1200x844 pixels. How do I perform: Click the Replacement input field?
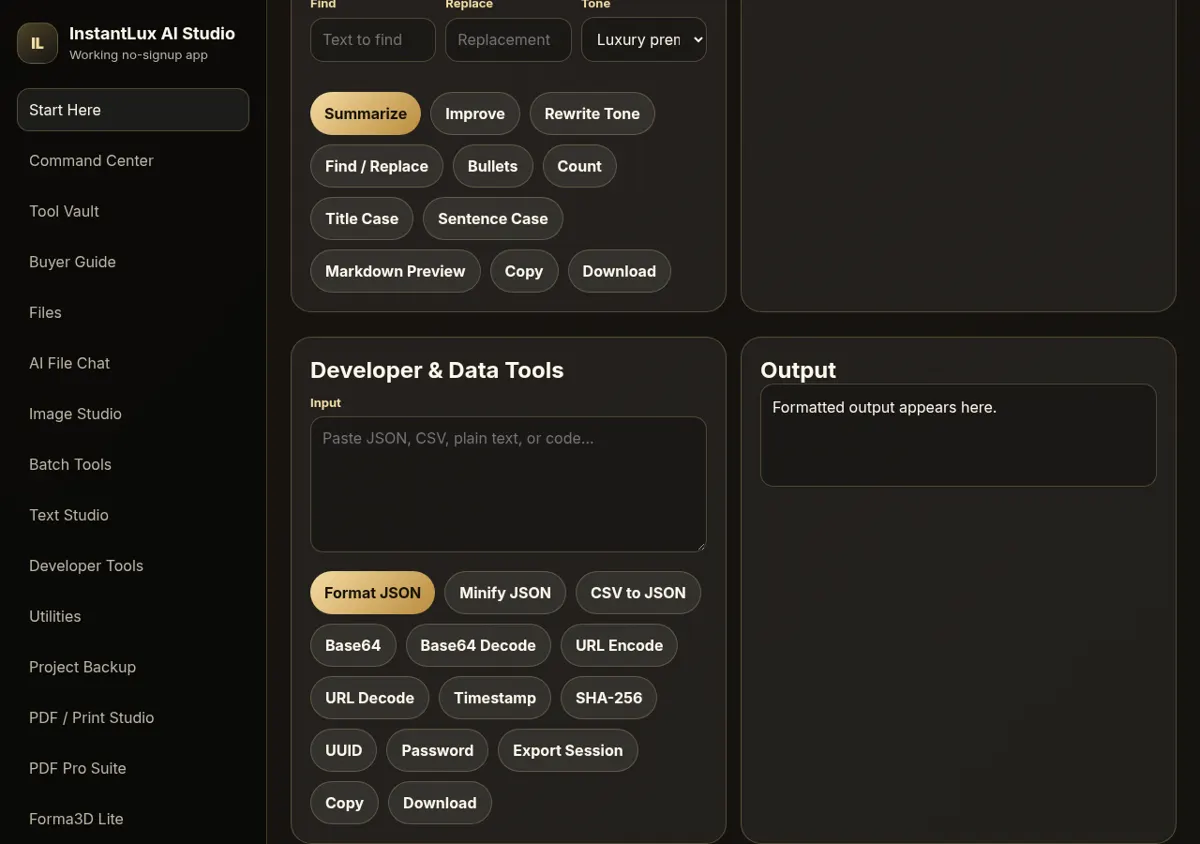tap(508, 40)
